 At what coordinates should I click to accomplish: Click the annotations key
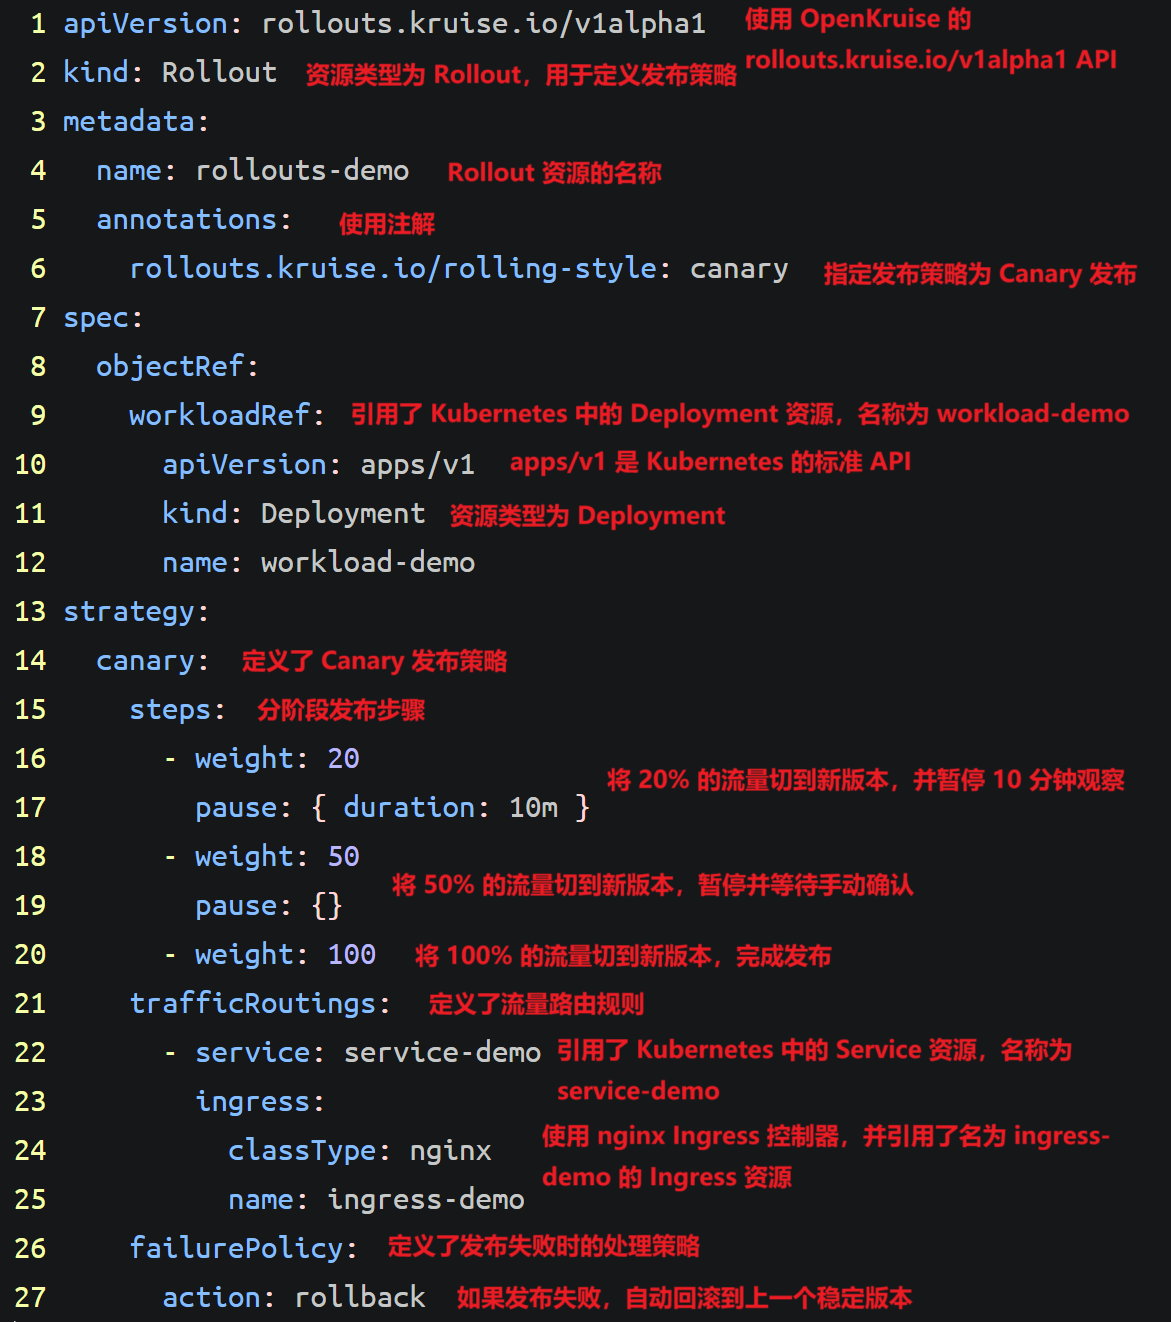186,219
